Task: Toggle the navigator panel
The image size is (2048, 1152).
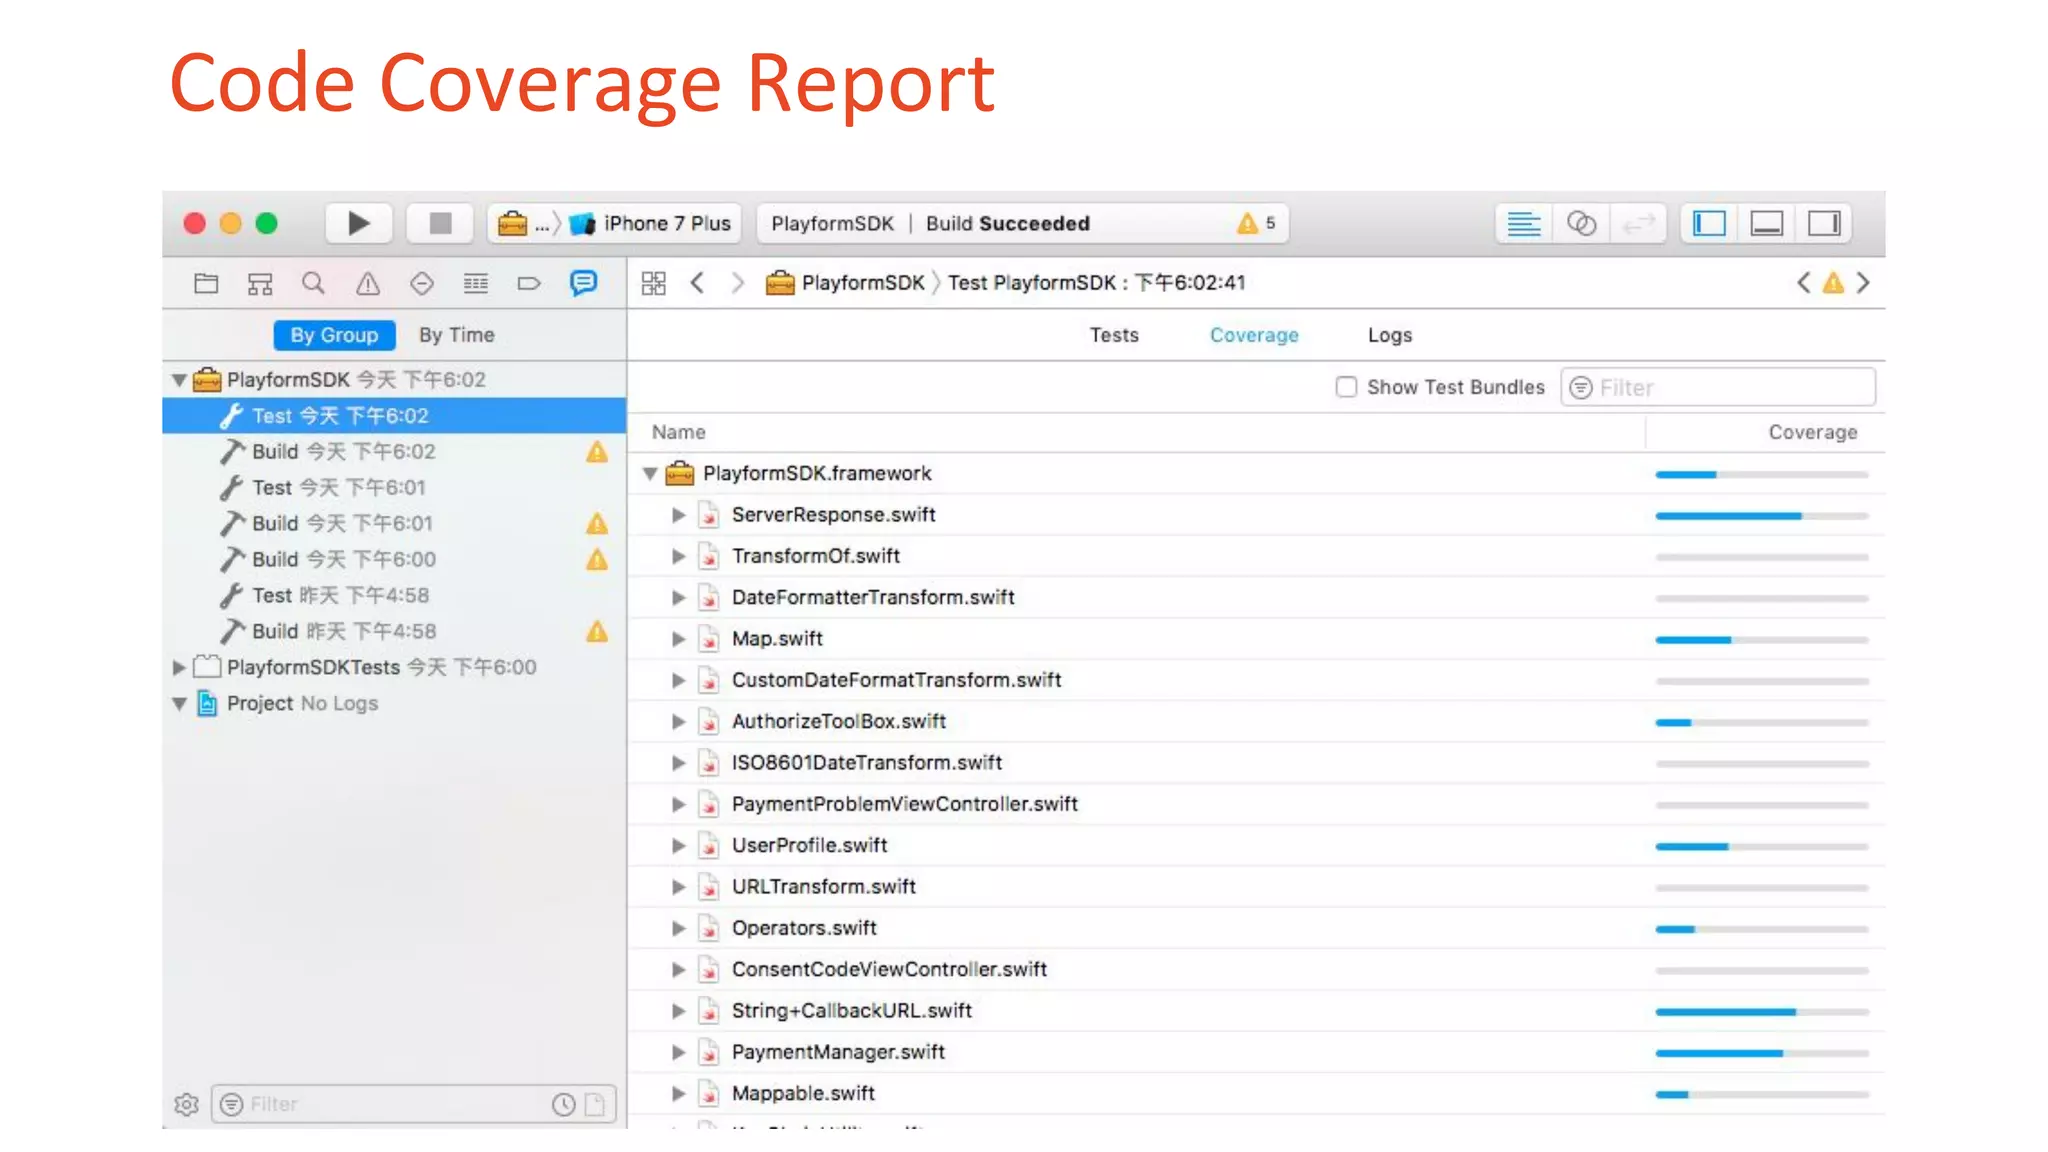Action: [x=1709, y=223]
